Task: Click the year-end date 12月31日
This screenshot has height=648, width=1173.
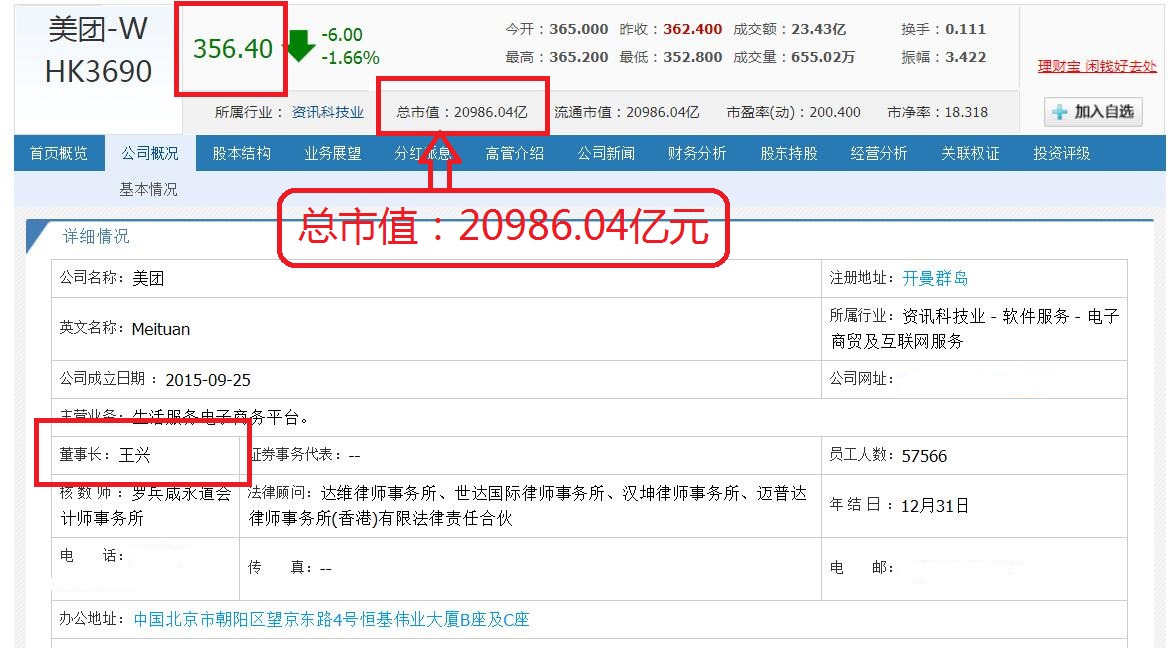Action: click(x=934, y=506)
